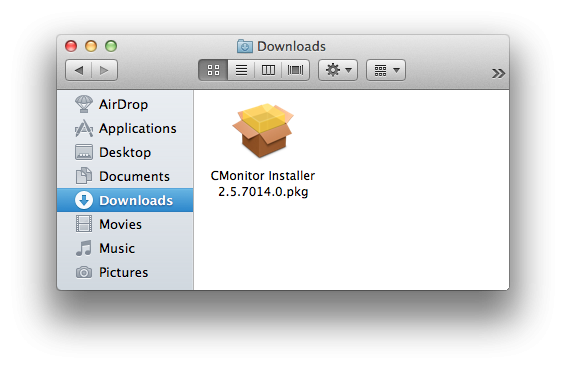
Task: Click the Downloads folder icon in title bar
Action: point(245,46)
